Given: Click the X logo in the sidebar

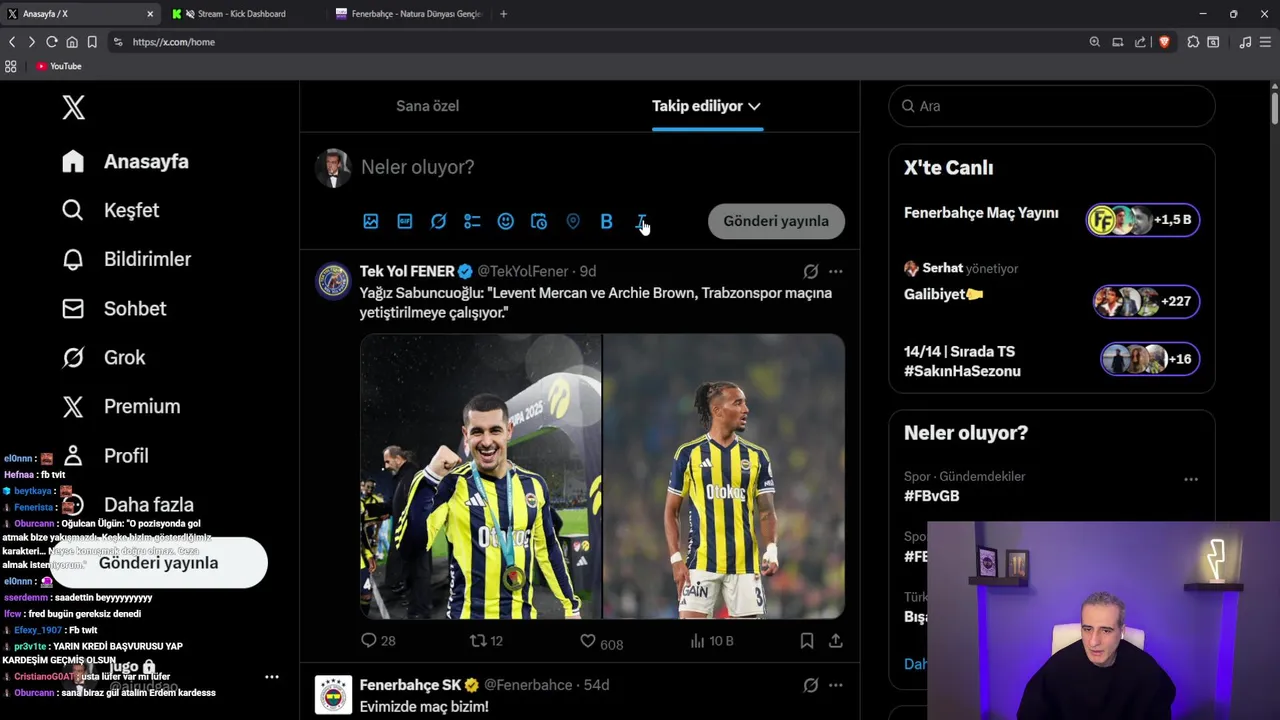Looking at the screenshot, I should 73,108.
